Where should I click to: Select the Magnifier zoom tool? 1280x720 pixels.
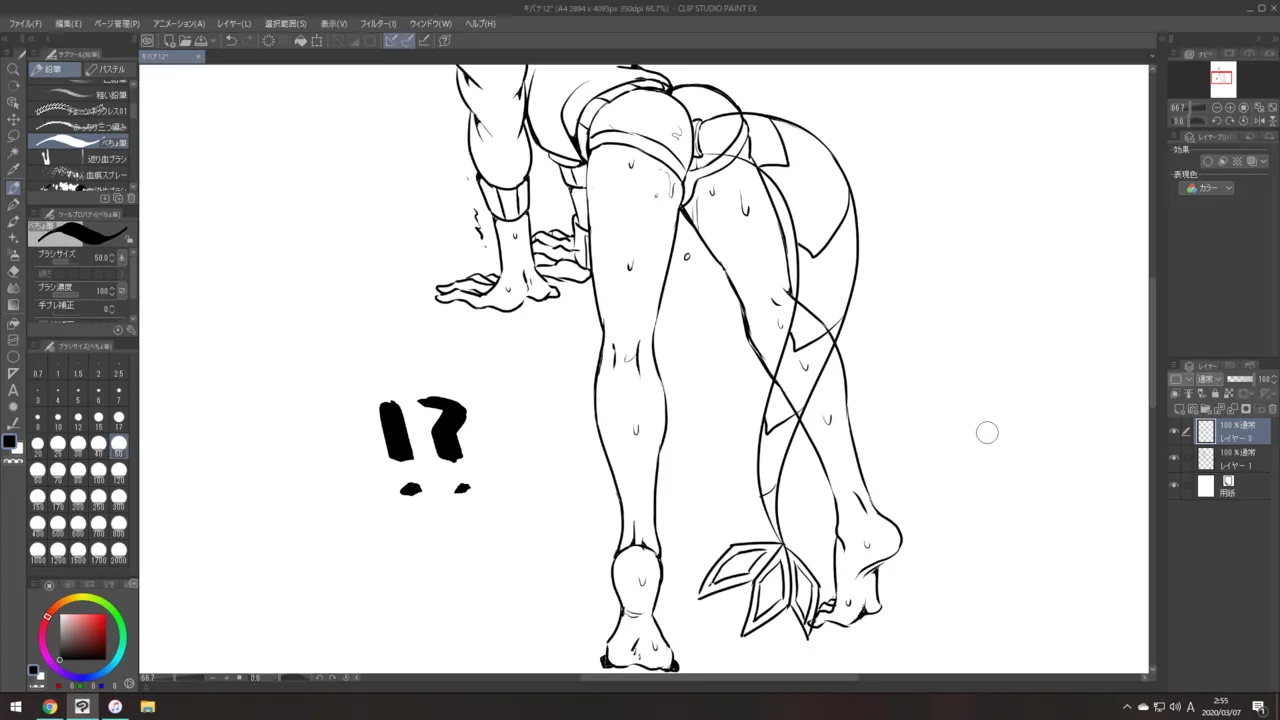(13, 69)
